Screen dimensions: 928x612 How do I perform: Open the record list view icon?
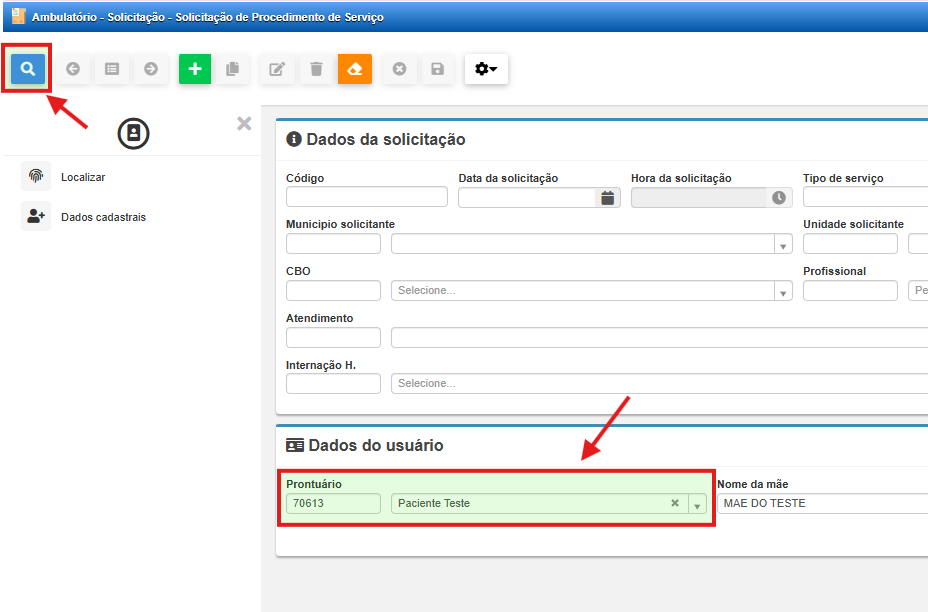(x=112, y=69)
